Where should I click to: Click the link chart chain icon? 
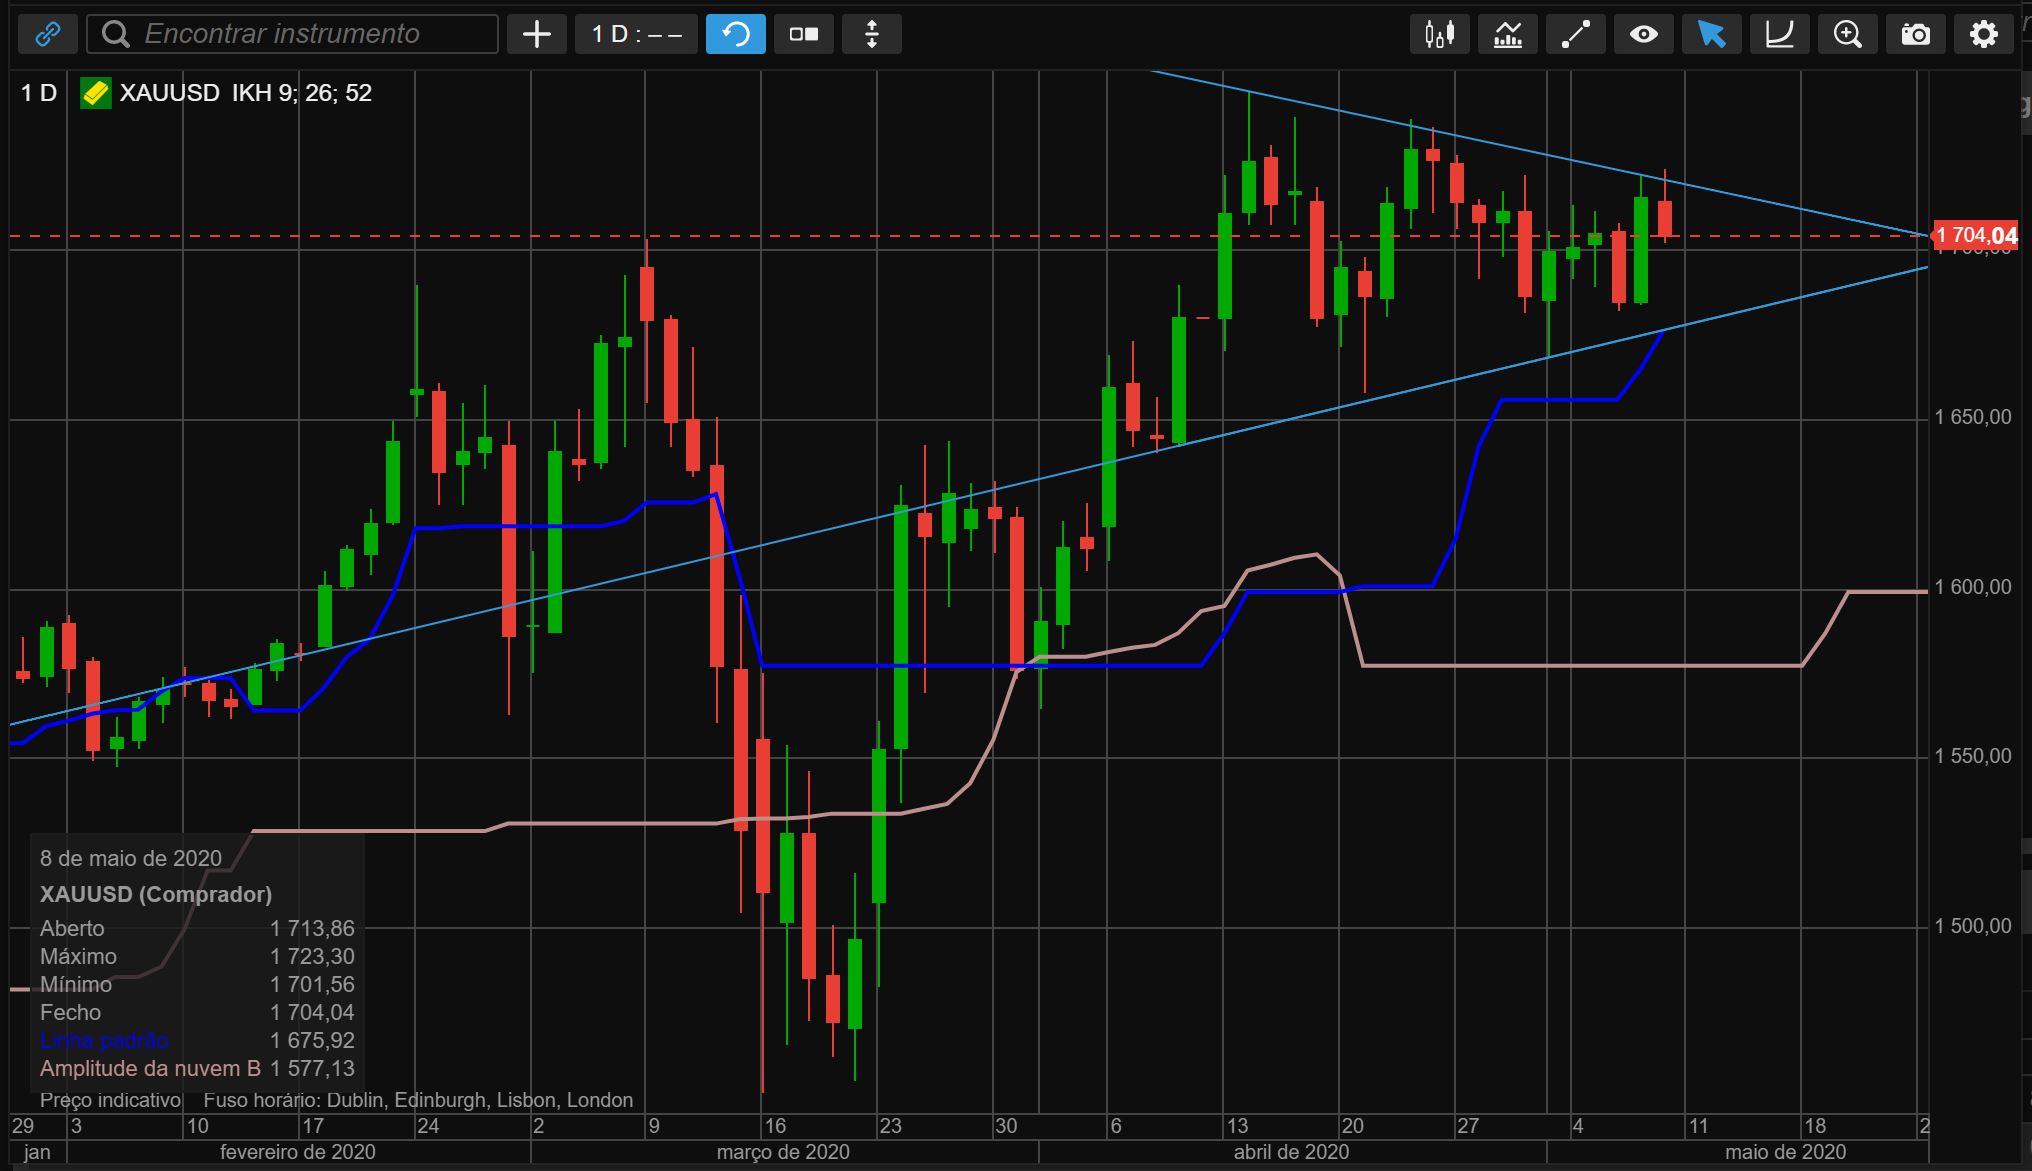47,34
